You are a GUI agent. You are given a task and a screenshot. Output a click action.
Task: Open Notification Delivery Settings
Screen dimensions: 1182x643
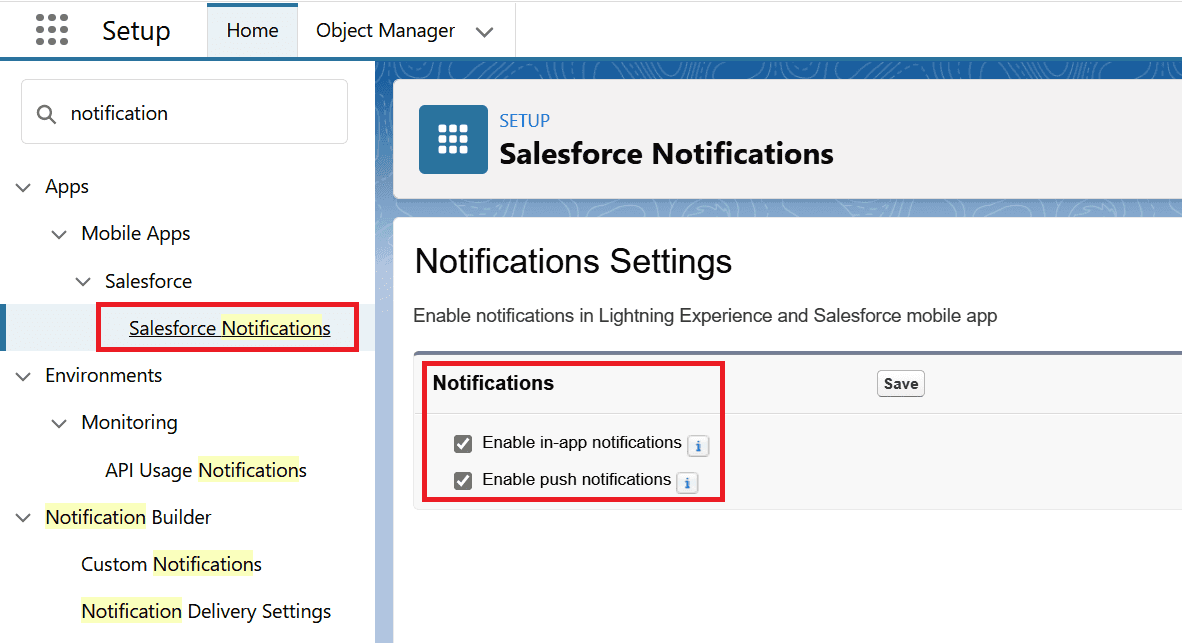pyautogui.click(x=206, y=611)
